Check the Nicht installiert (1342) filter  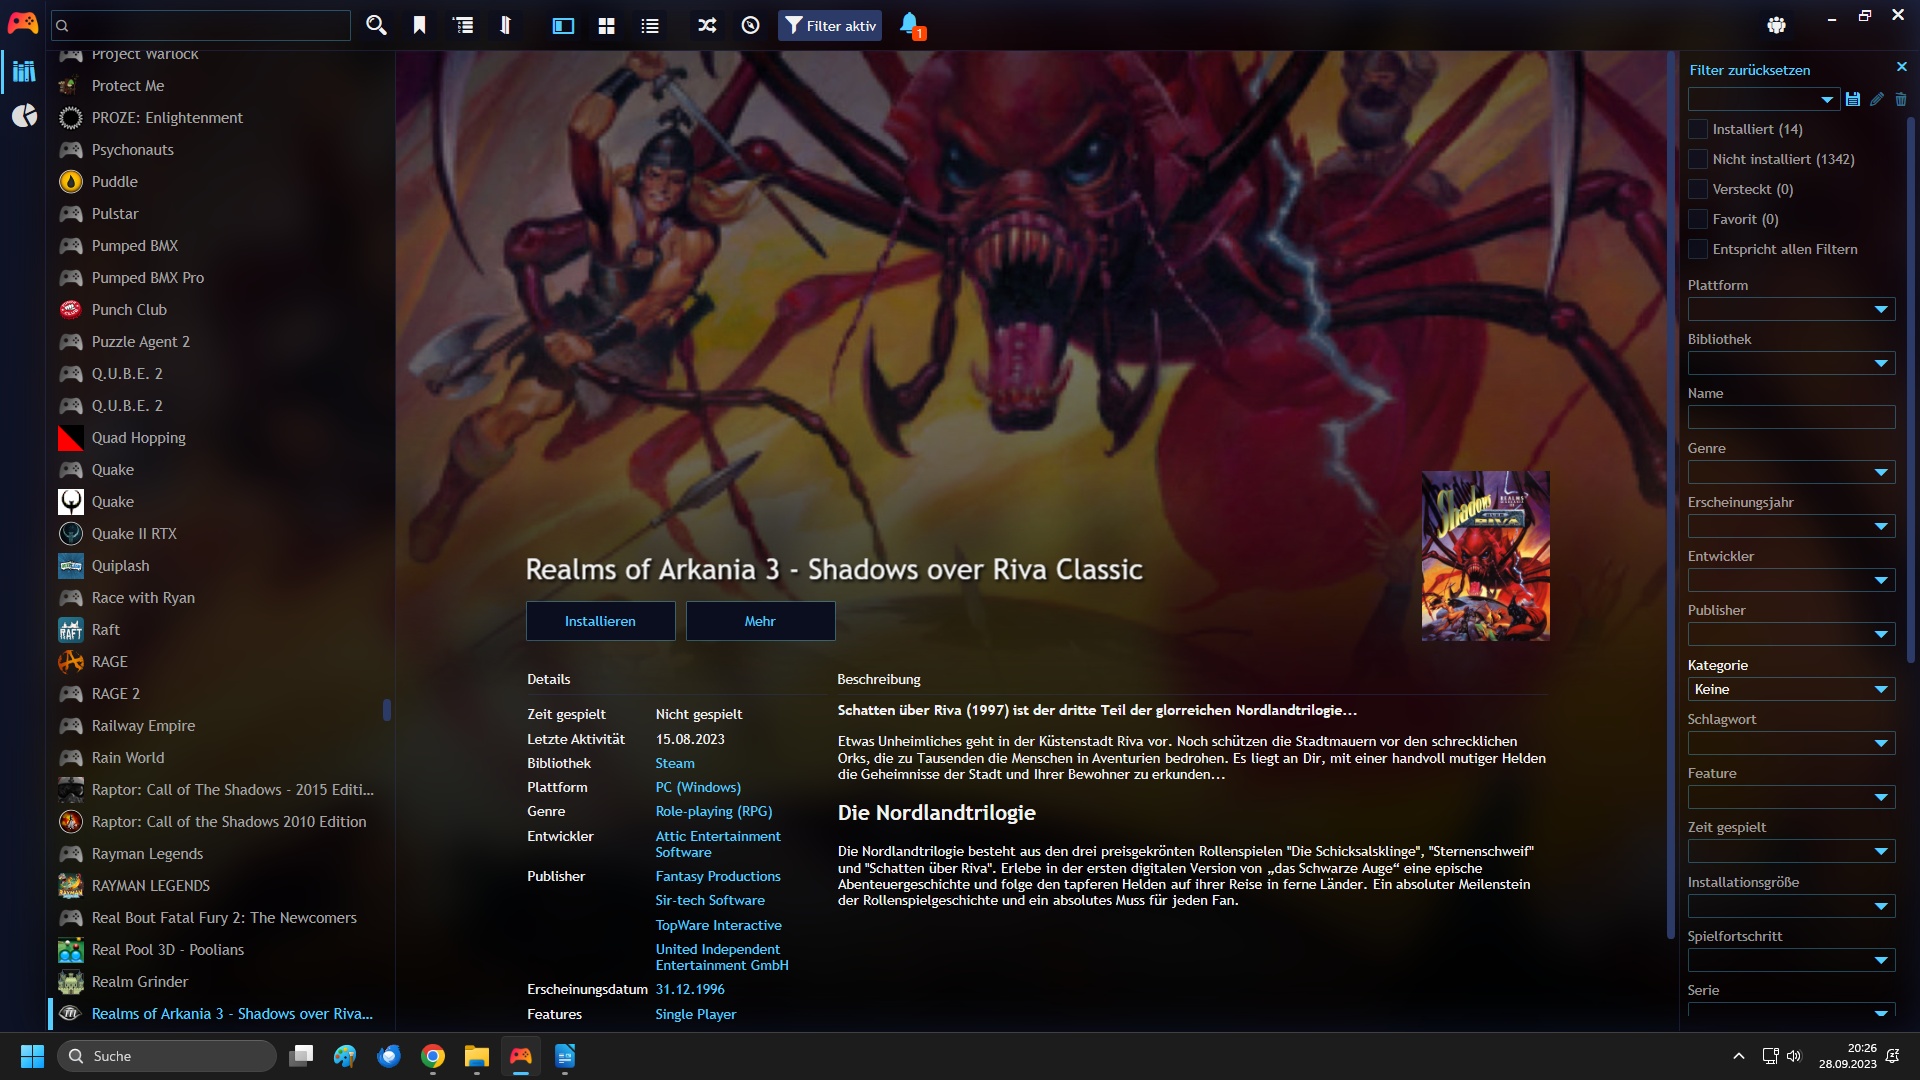point(1698,159)
